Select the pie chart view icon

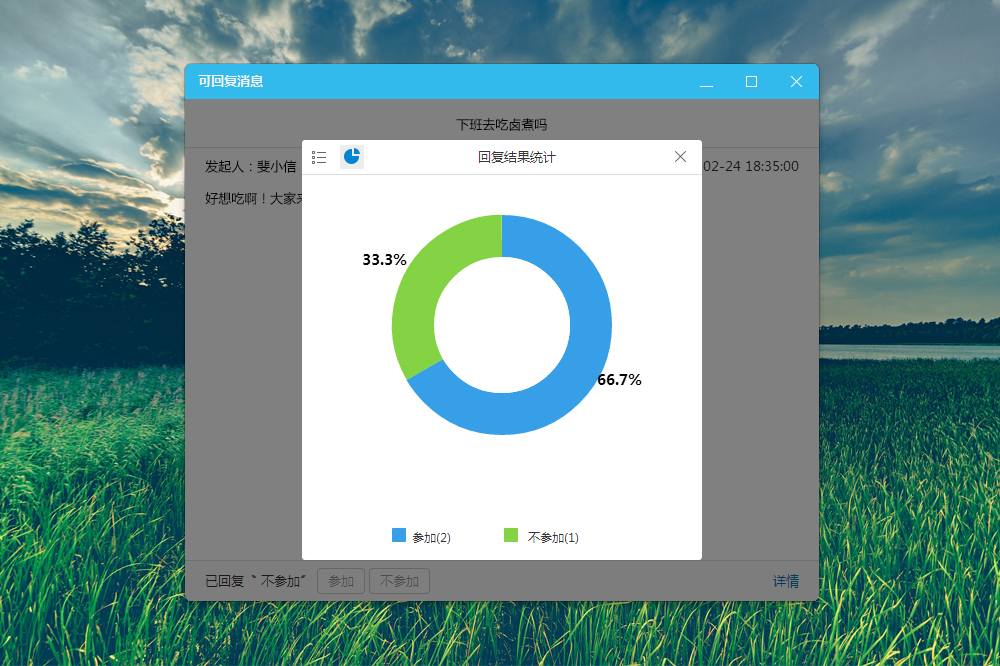point(351,156)
